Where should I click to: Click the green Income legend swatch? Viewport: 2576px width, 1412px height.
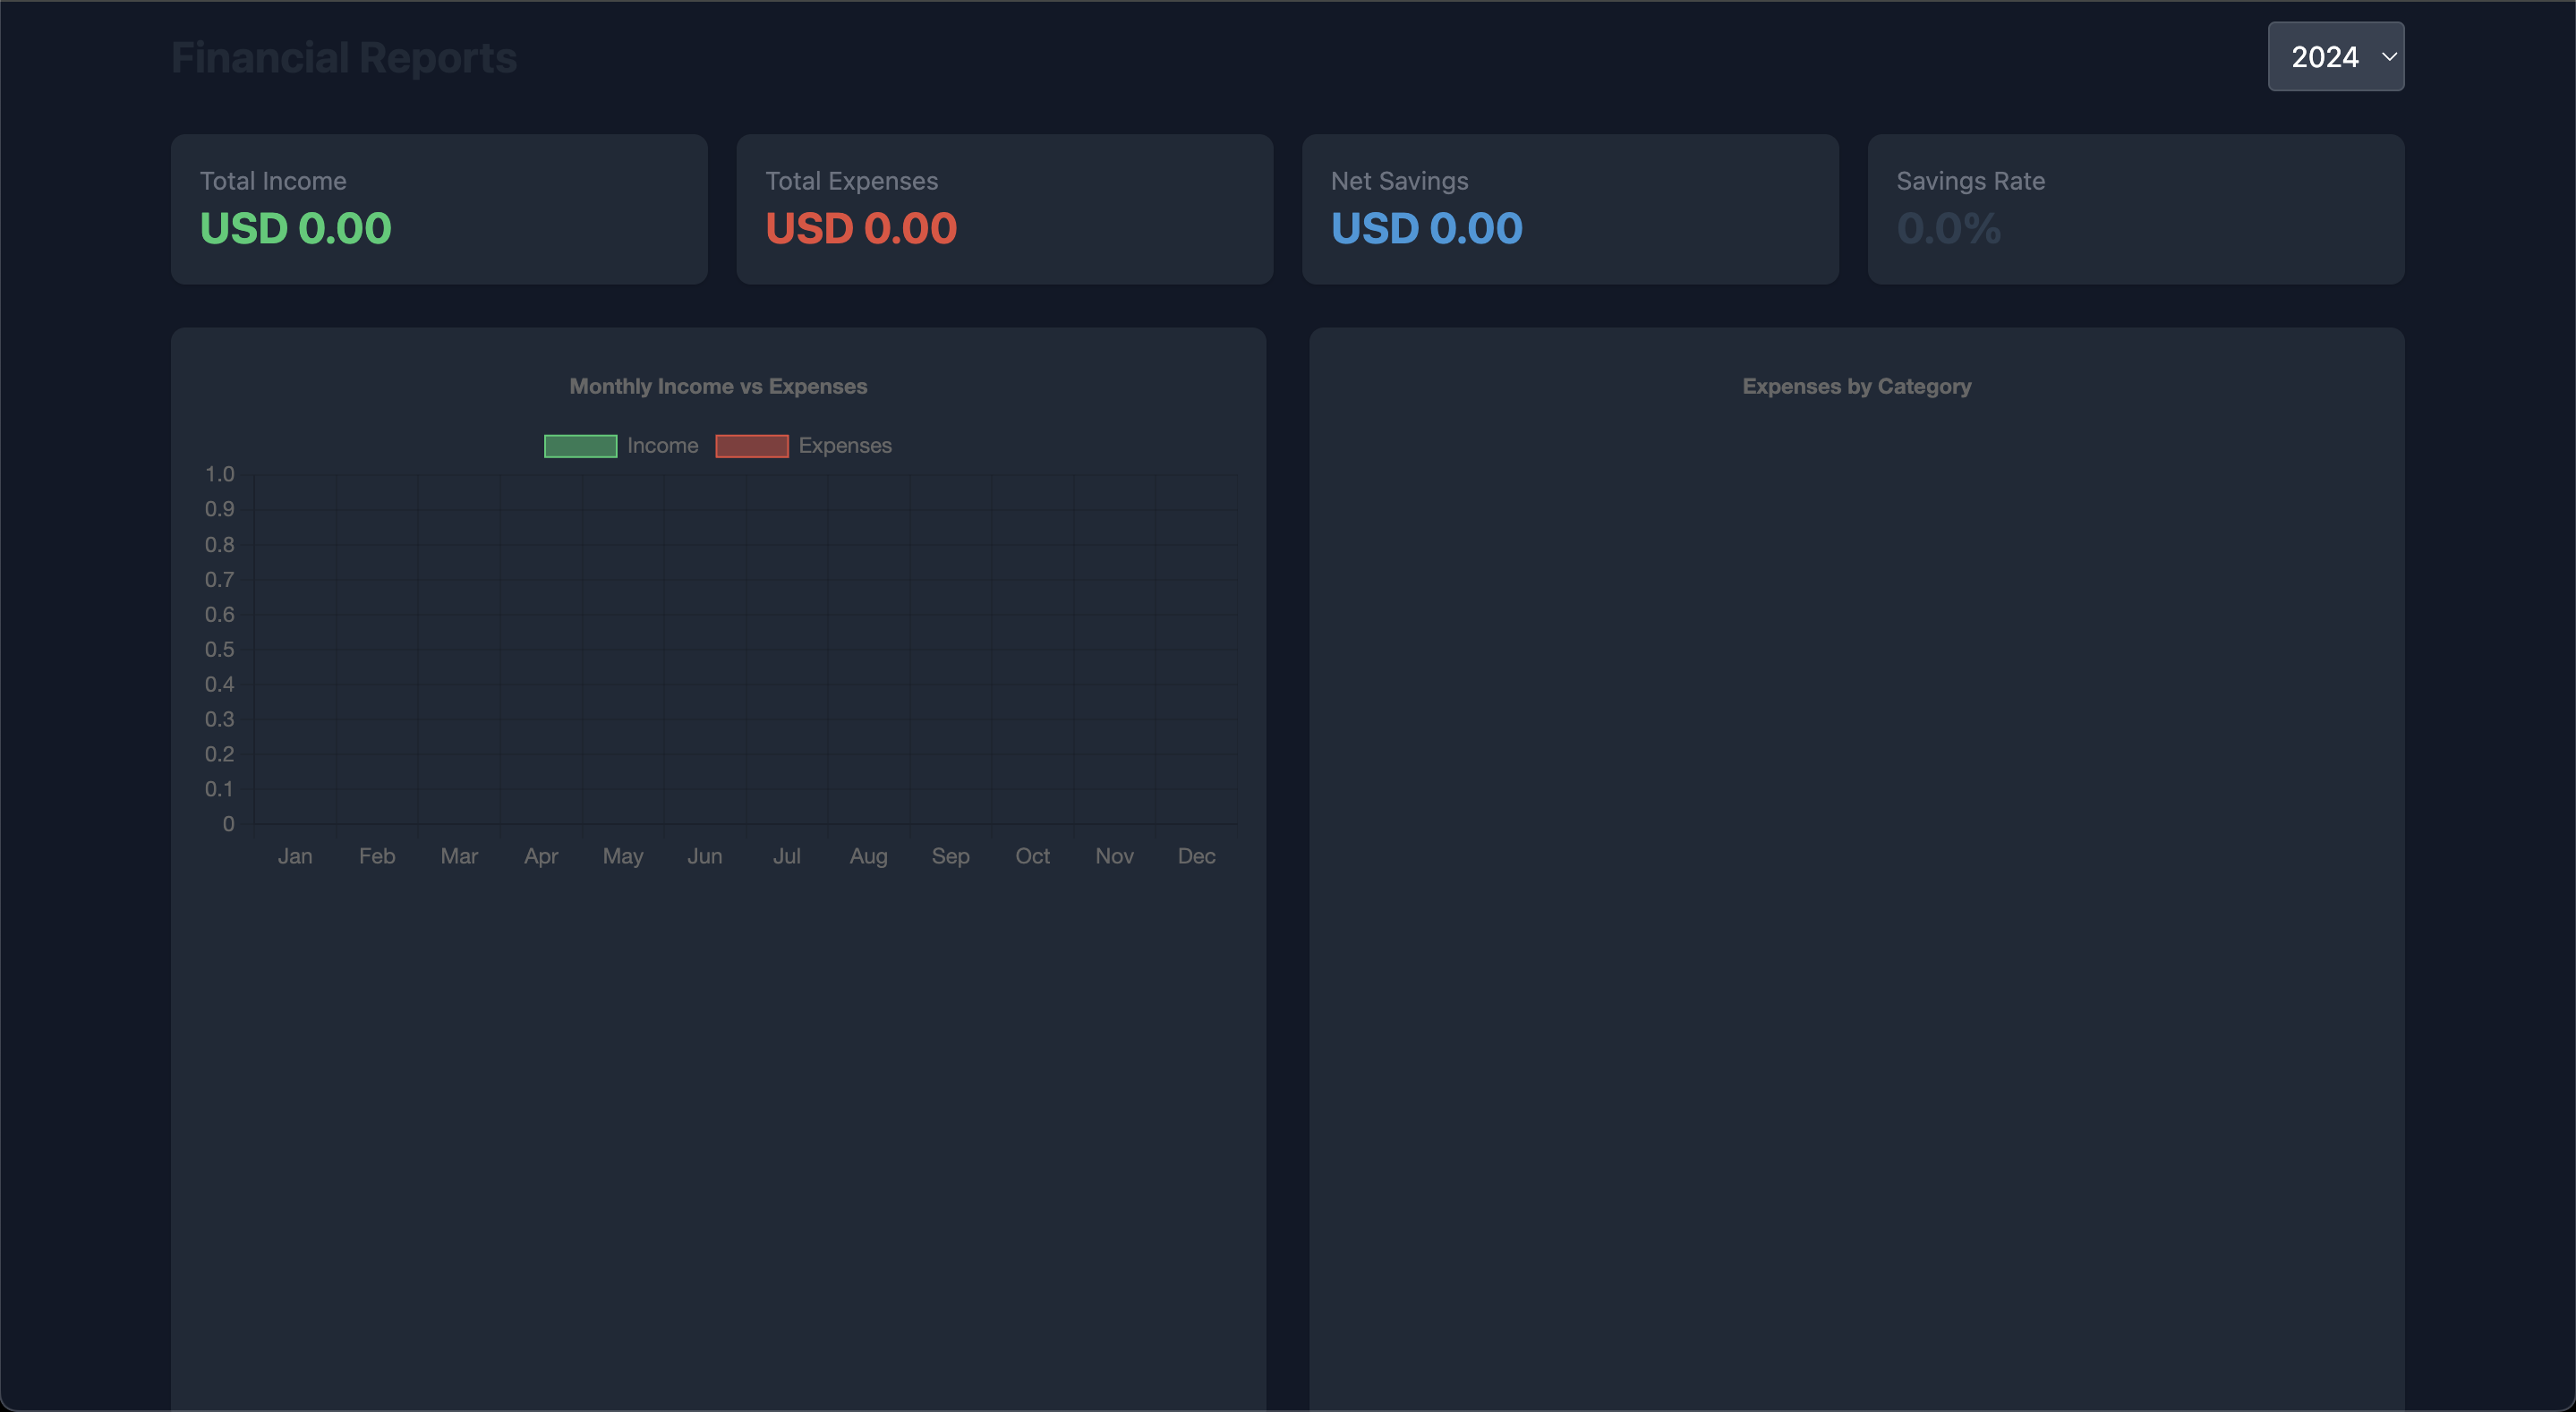[x=579, y=446]
